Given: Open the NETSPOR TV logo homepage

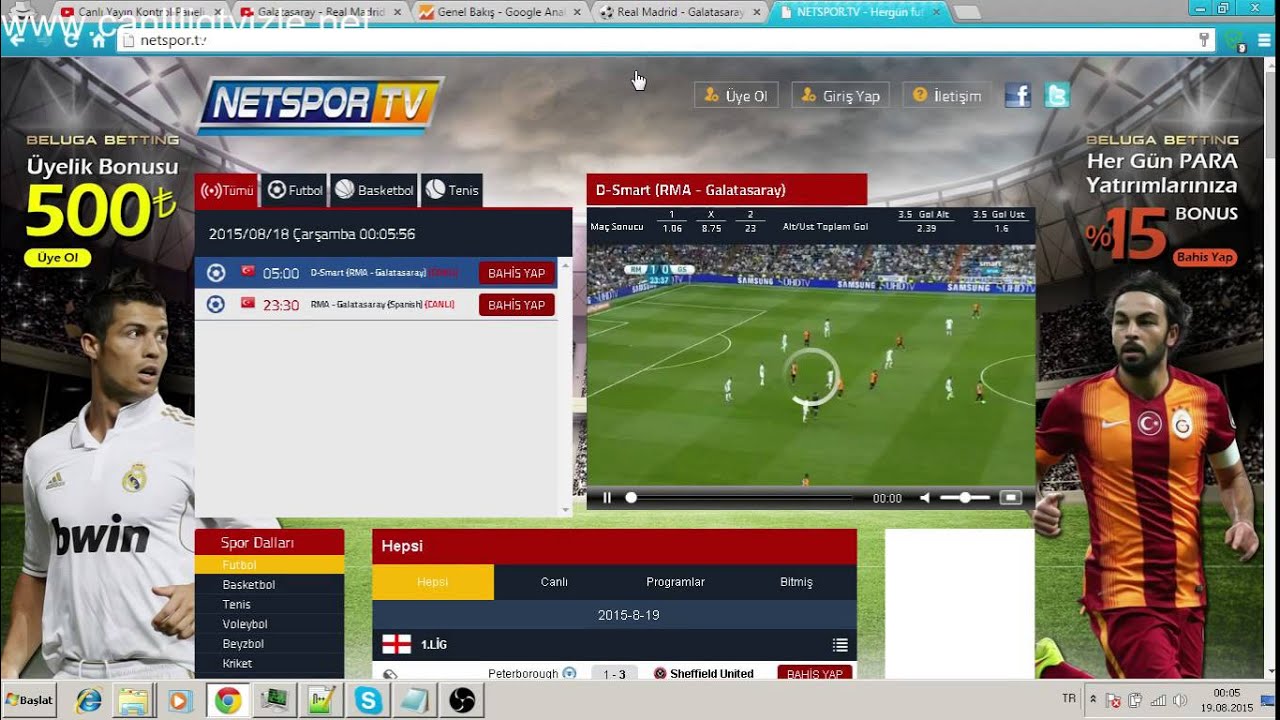Looking at the screenshot, I should point(320,104).
